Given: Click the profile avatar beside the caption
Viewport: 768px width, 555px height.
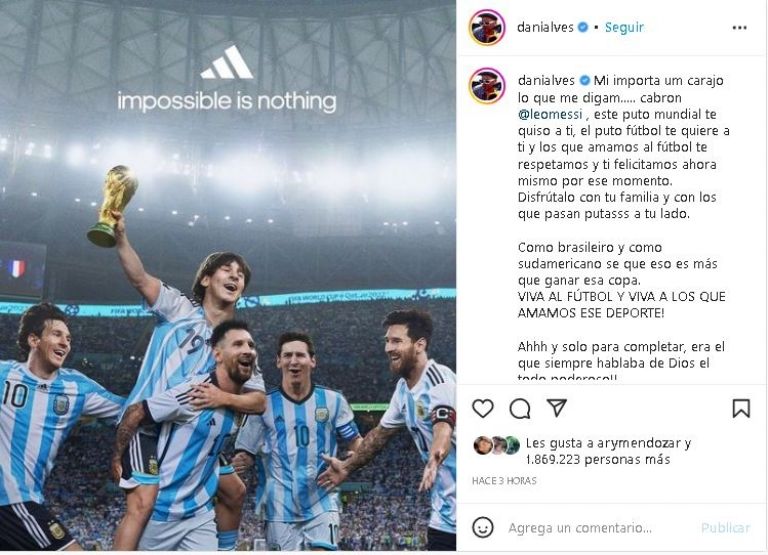Looking at the screenshot, I should pyautogui.click(x=487, y=86).
